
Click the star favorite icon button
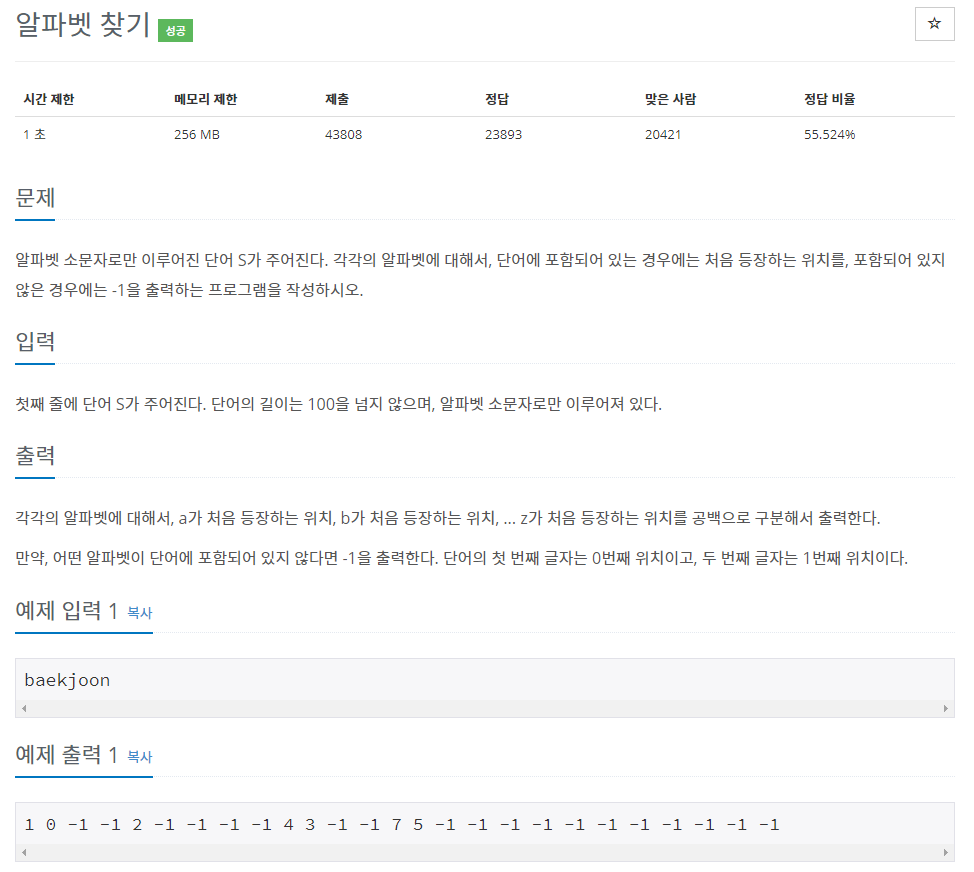coord(934,24)
